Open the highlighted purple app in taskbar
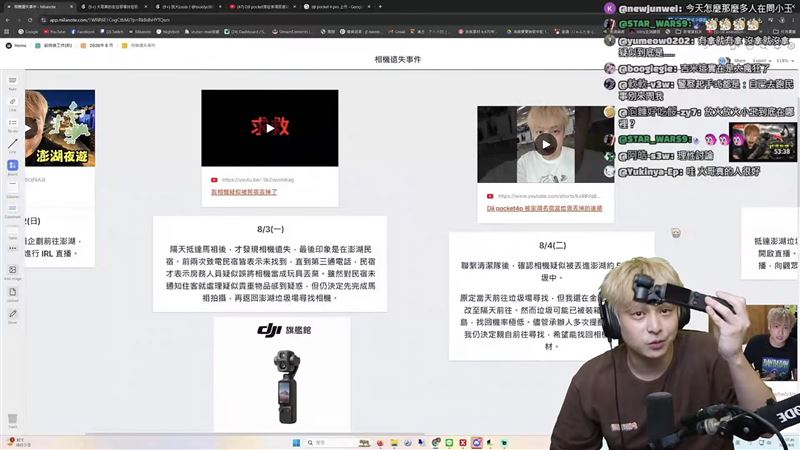800x450 pixels. tap(477, 442)
